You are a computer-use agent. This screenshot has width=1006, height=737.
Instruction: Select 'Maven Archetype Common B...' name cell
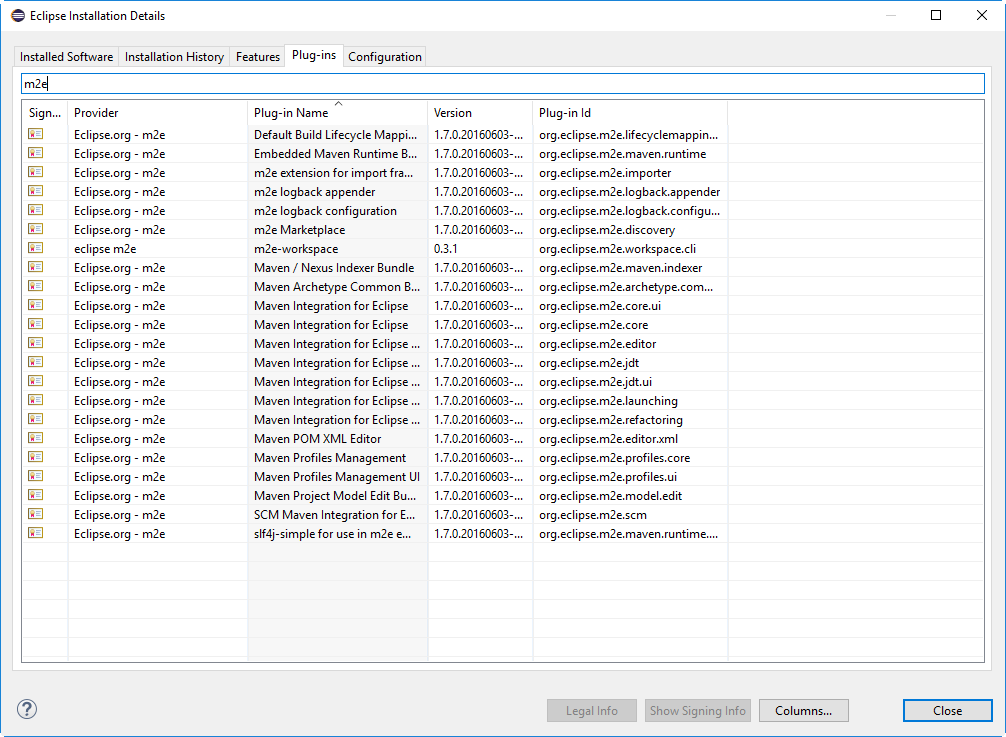point(337,287)
